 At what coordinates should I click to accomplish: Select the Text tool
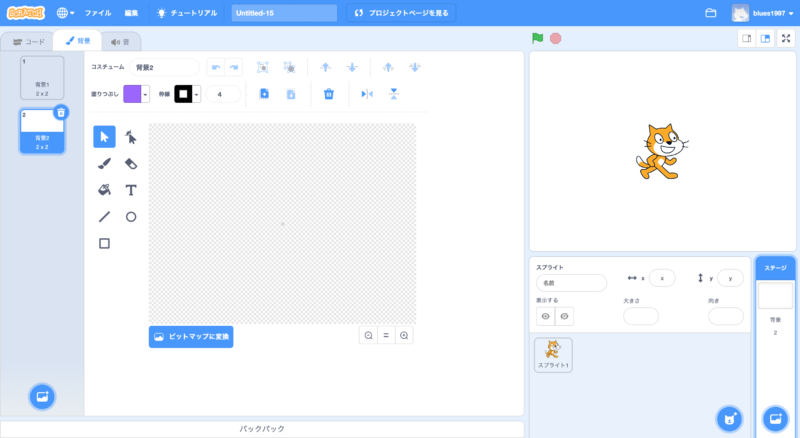131,190
